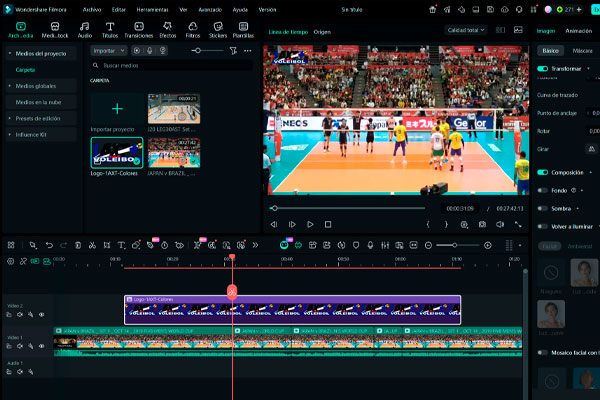Click the undo arrow in timeline toolbar
Image resolution: width=600 pixels, height=400 pixels.
tap(49, 245)
